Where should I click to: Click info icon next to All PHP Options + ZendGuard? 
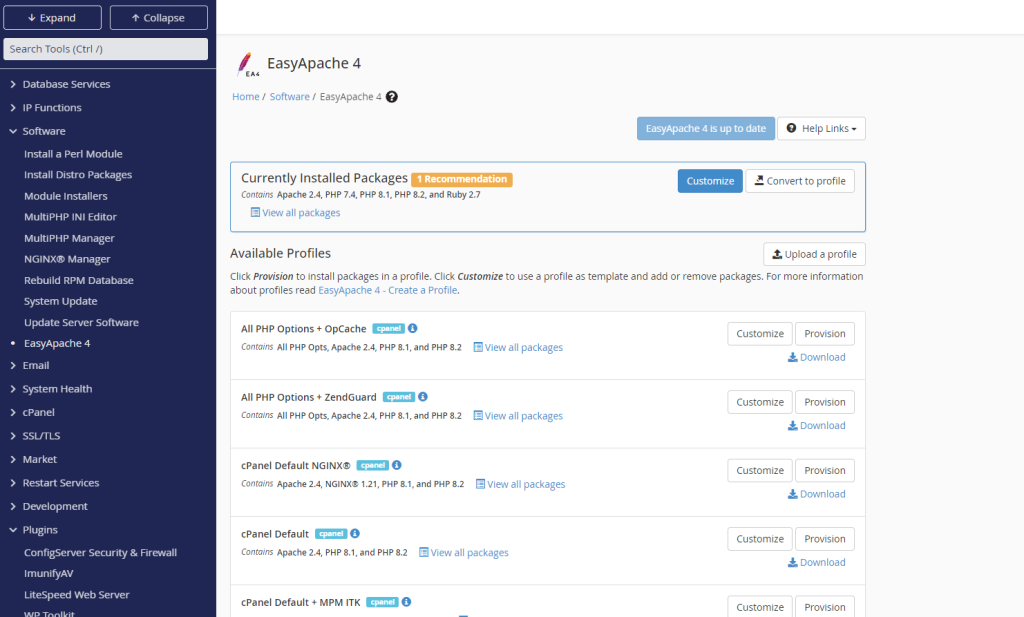click(x=423, y=397)
